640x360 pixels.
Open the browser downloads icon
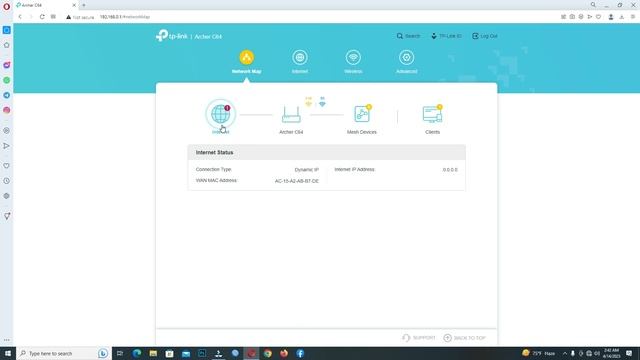click(x=622, y=17)
